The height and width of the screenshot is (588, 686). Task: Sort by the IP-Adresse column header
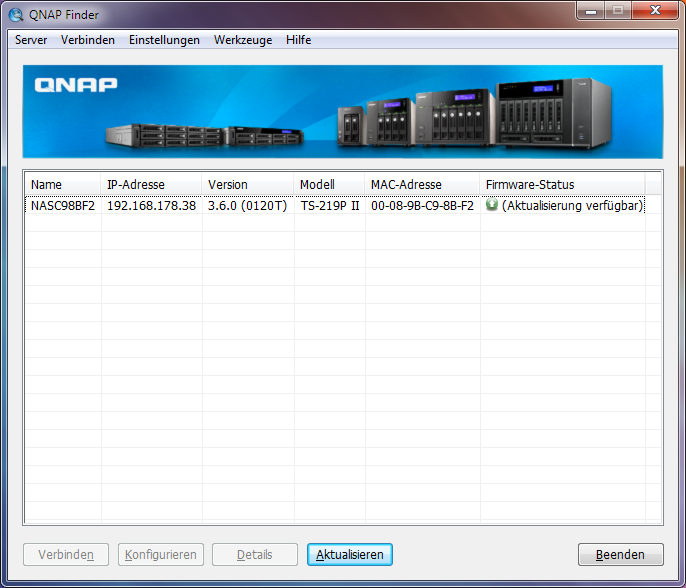point(151,184)
